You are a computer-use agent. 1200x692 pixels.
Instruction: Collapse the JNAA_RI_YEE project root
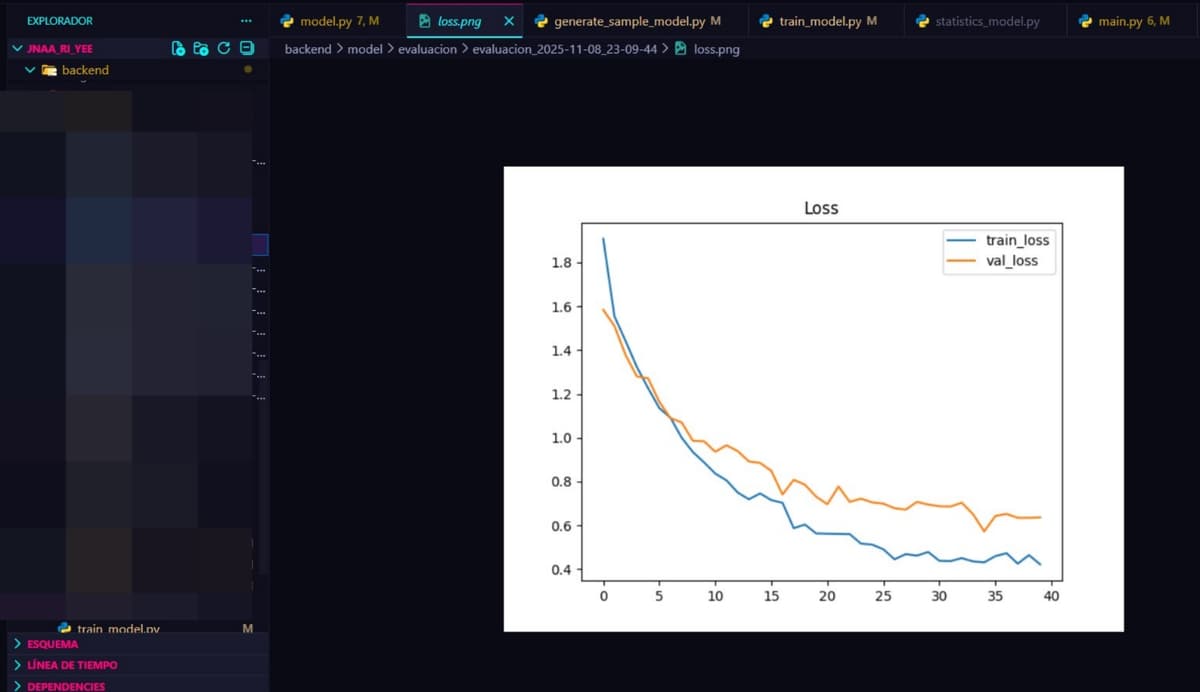click(x=16, y=47)
